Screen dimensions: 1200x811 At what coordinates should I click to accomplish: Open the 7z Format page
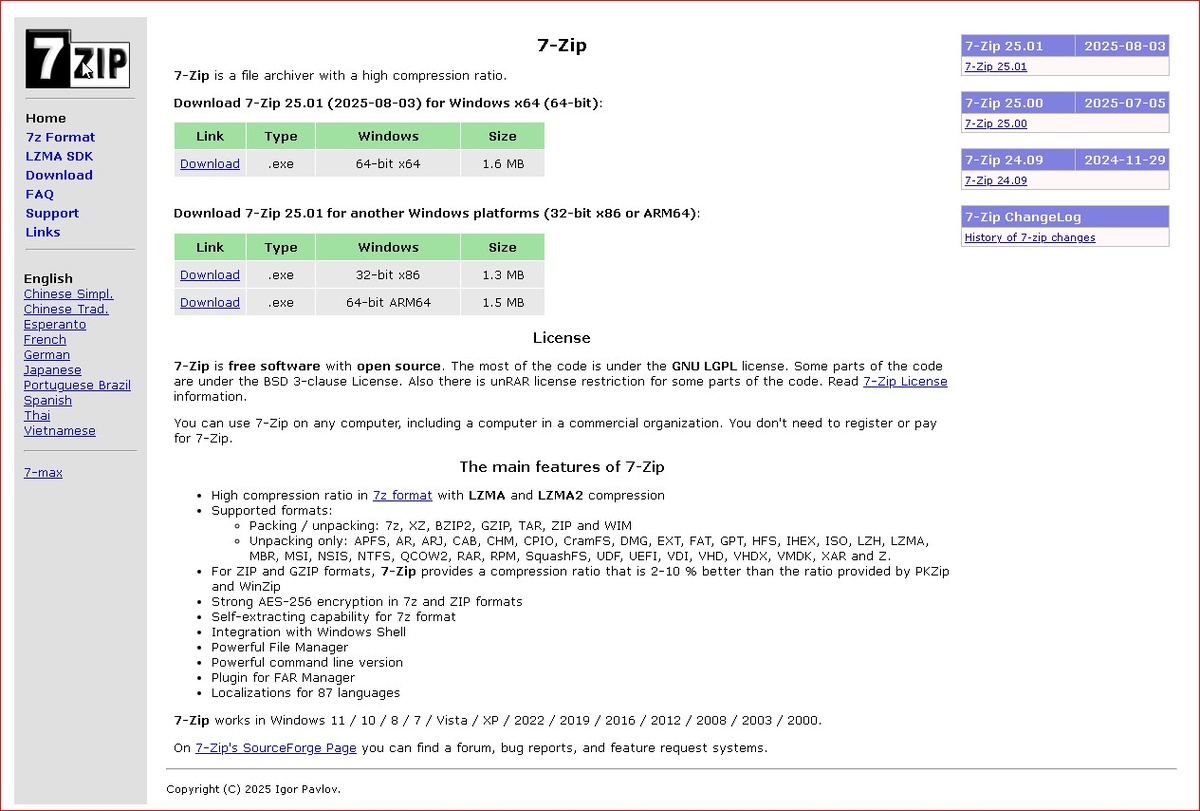(x=60, y=137)
